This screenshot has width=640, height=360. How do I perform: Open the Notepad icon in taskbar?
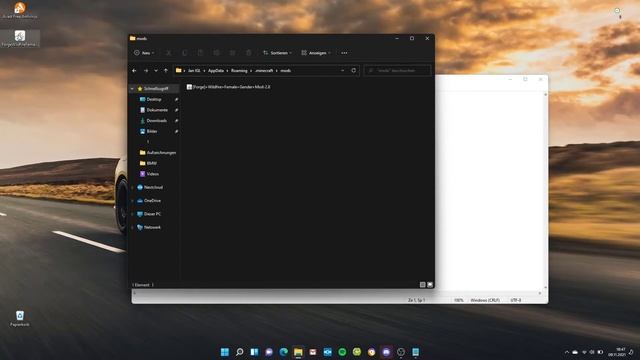[416, 352]
